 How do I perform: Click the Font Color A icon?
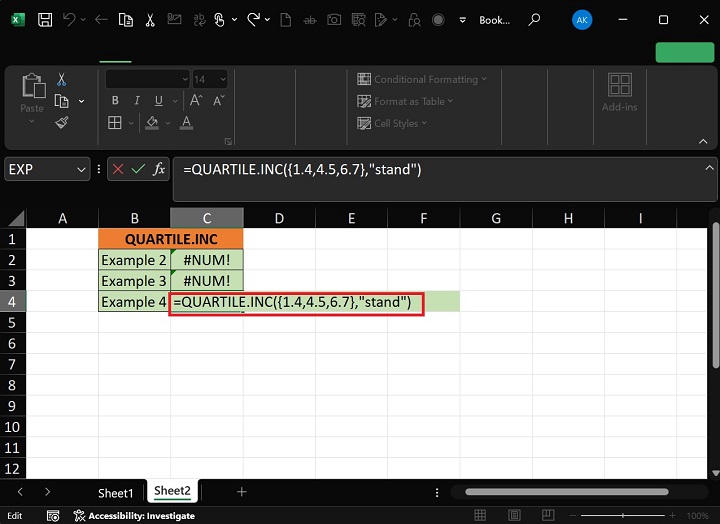pos(186,123)
